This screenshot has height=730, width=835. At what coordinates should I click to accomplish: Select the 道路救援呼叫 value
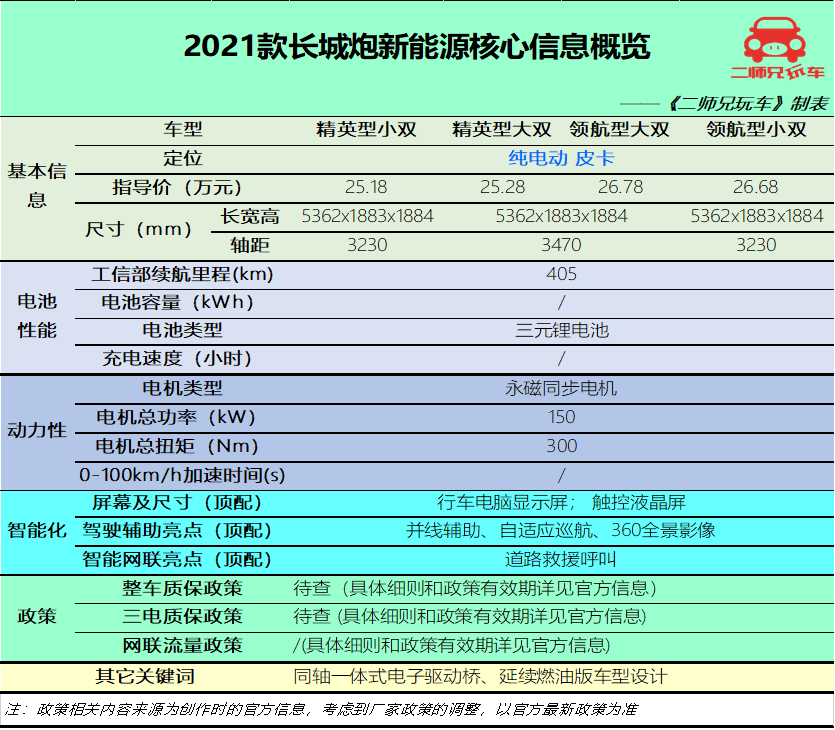pyautogui.click(x=561, y=560)
